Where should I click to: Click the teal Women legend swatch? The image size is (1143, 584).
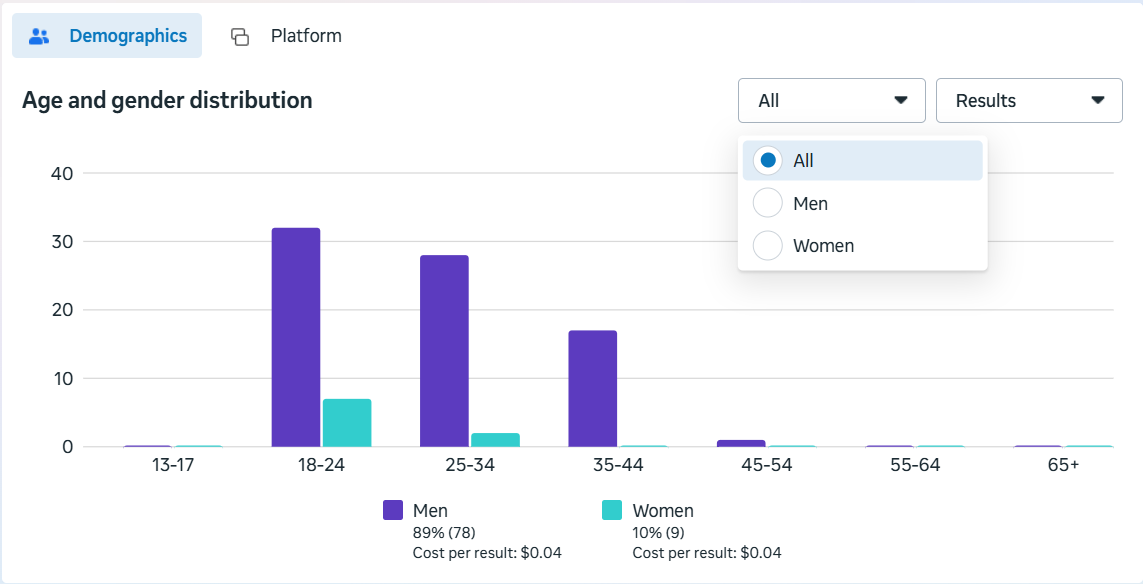point(612,511)
